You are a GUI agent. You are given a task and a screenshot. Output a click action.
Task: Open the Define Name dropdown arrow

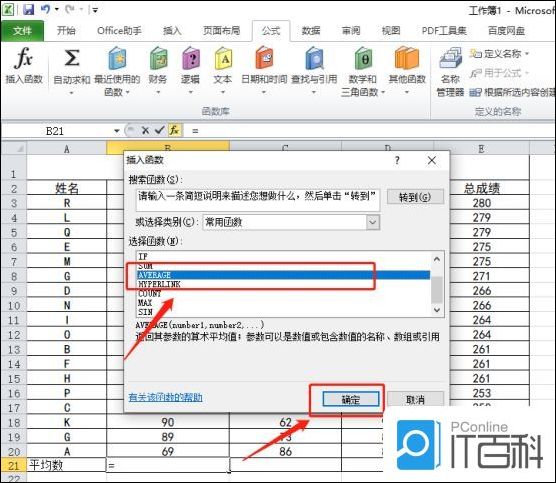pos(527,54)
